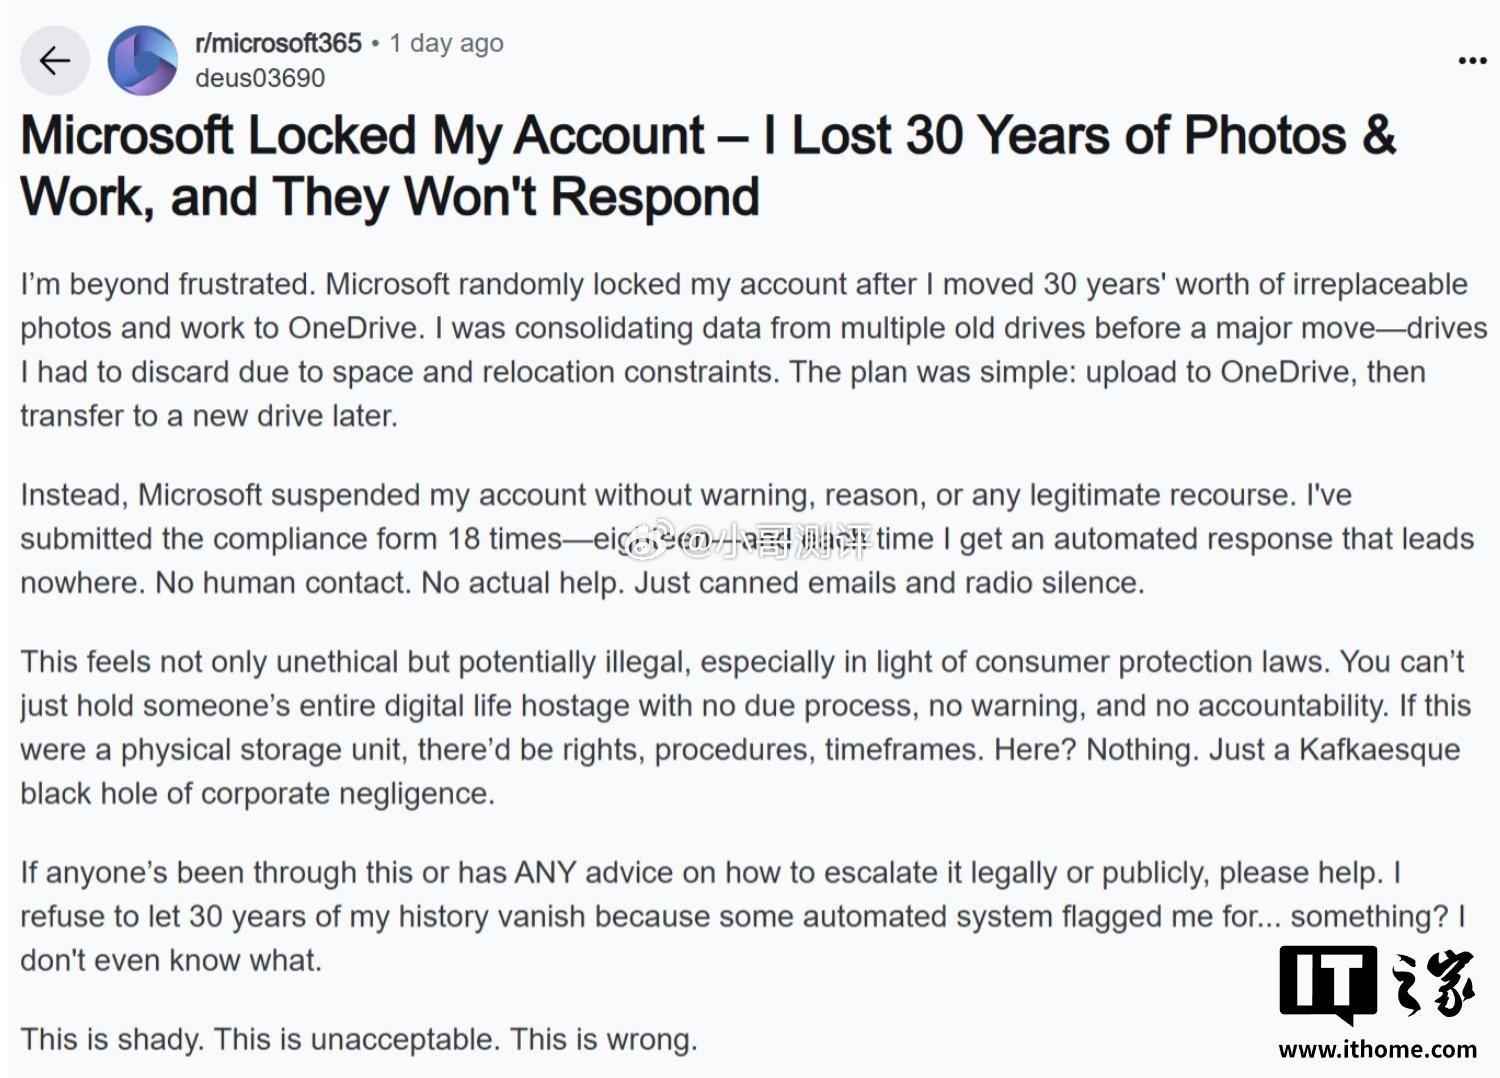This screenshot has width=1500, height=1078.
Task: Open the three-dot post options menu
Action: tap(1471, 61)
